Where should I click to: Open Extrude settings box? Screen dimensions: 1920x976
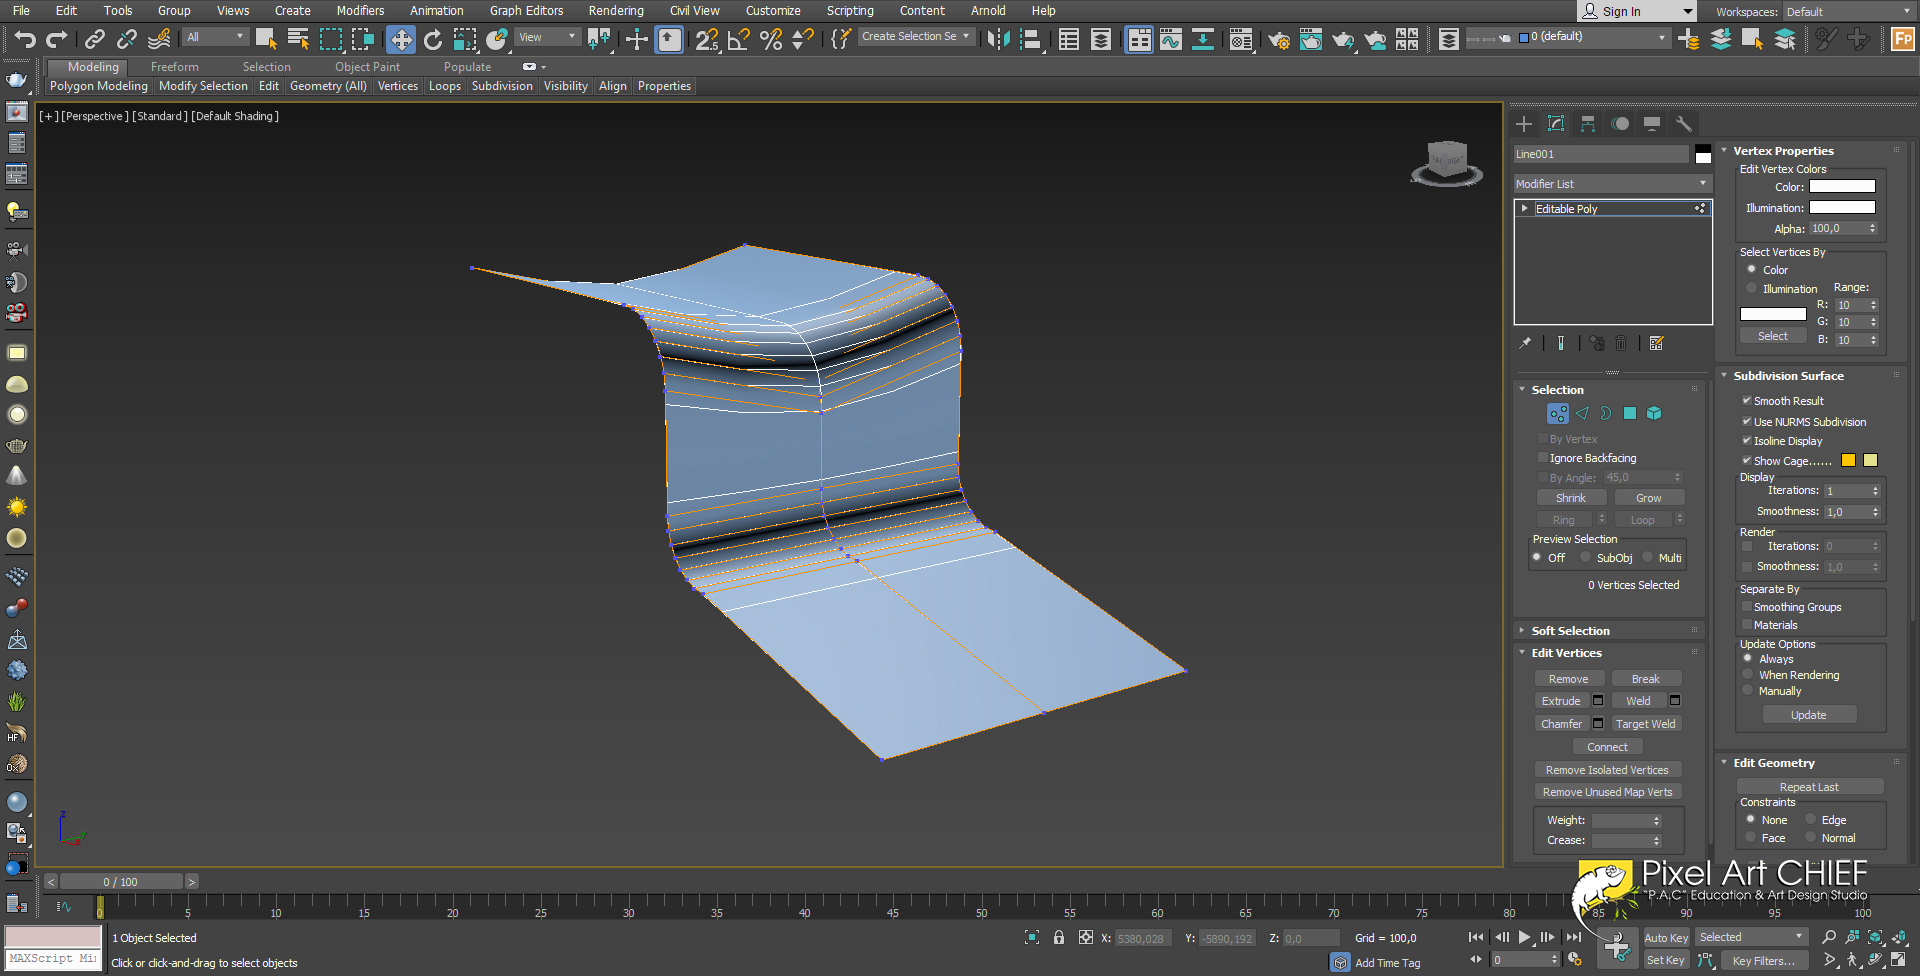point(1598,701)
